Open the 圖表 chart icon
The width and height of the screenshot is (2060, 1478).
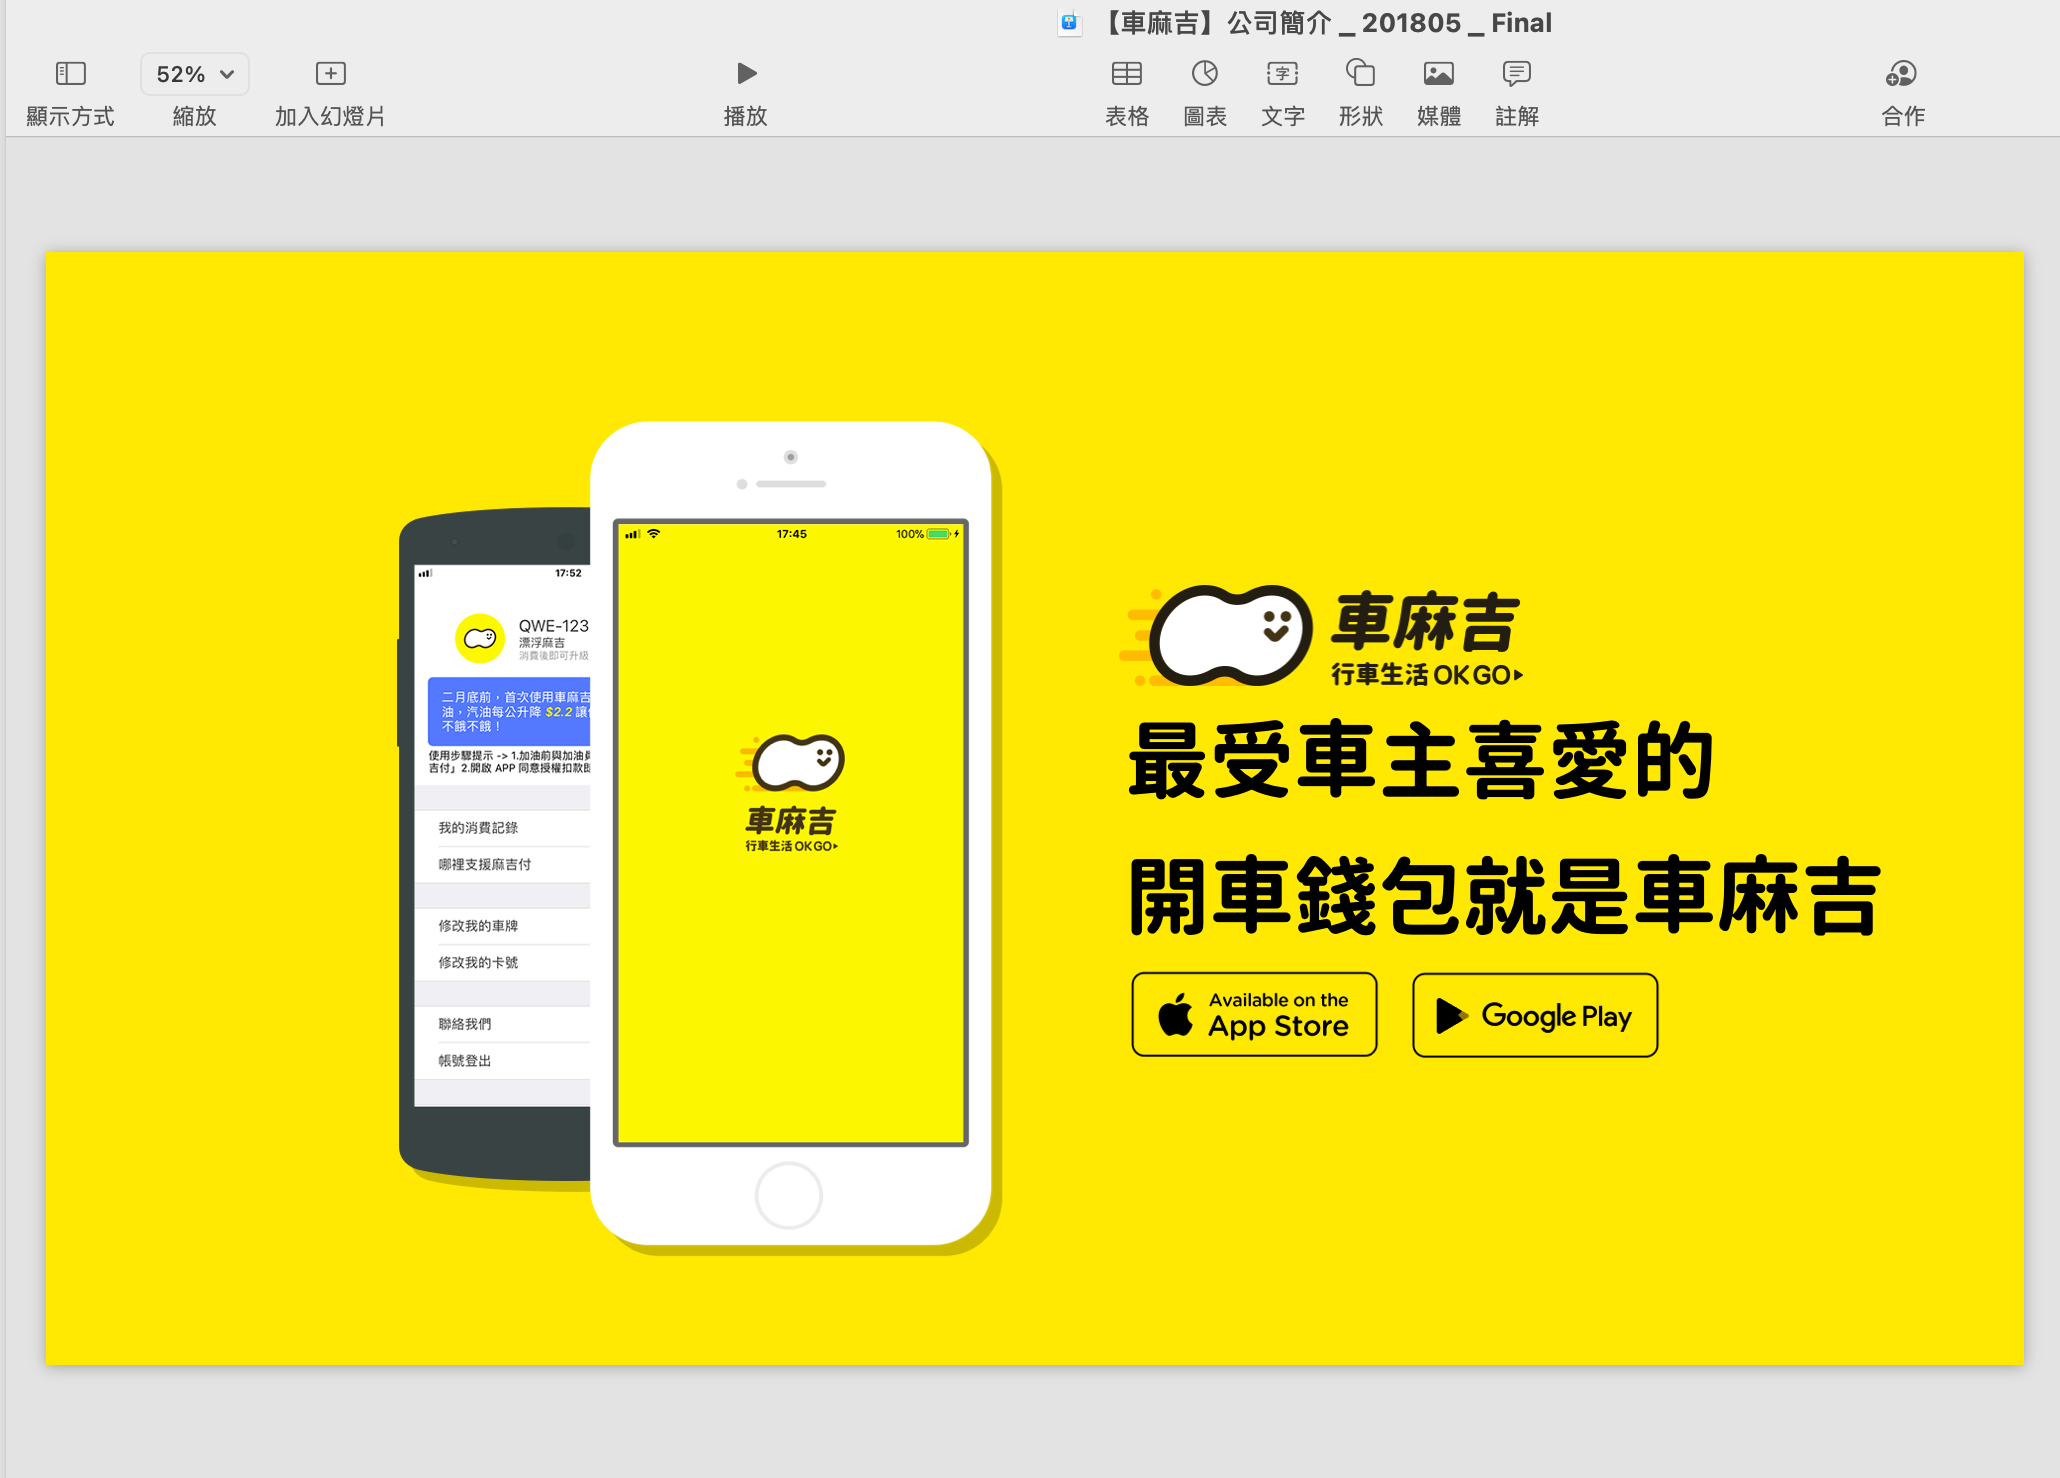coord(1204,74)
